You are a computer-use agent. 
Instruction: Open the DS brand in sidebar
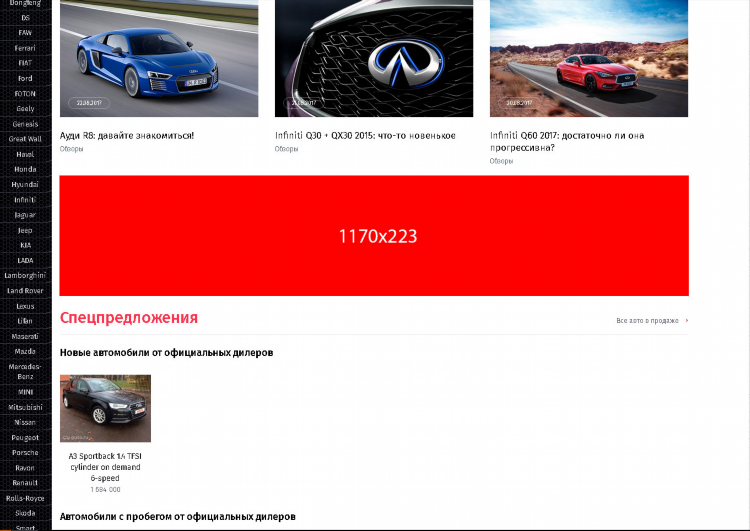(x=25, y=18)
